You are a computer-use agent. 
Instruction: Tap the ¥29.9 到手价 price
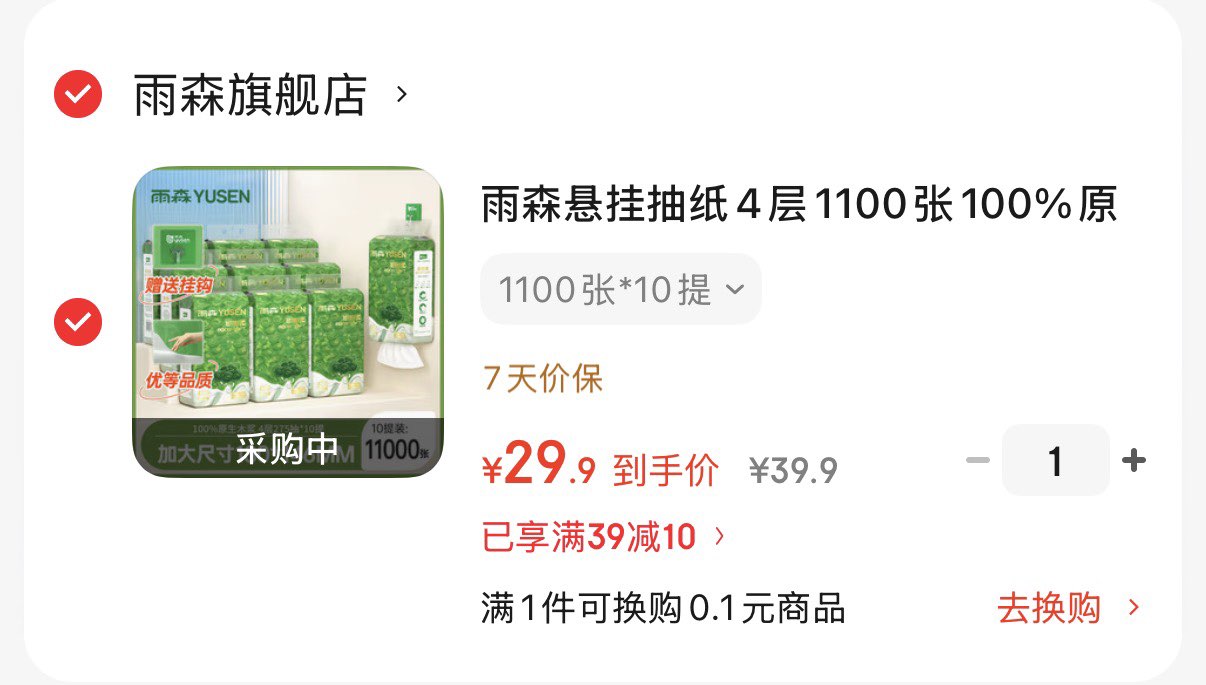point(600,467)
